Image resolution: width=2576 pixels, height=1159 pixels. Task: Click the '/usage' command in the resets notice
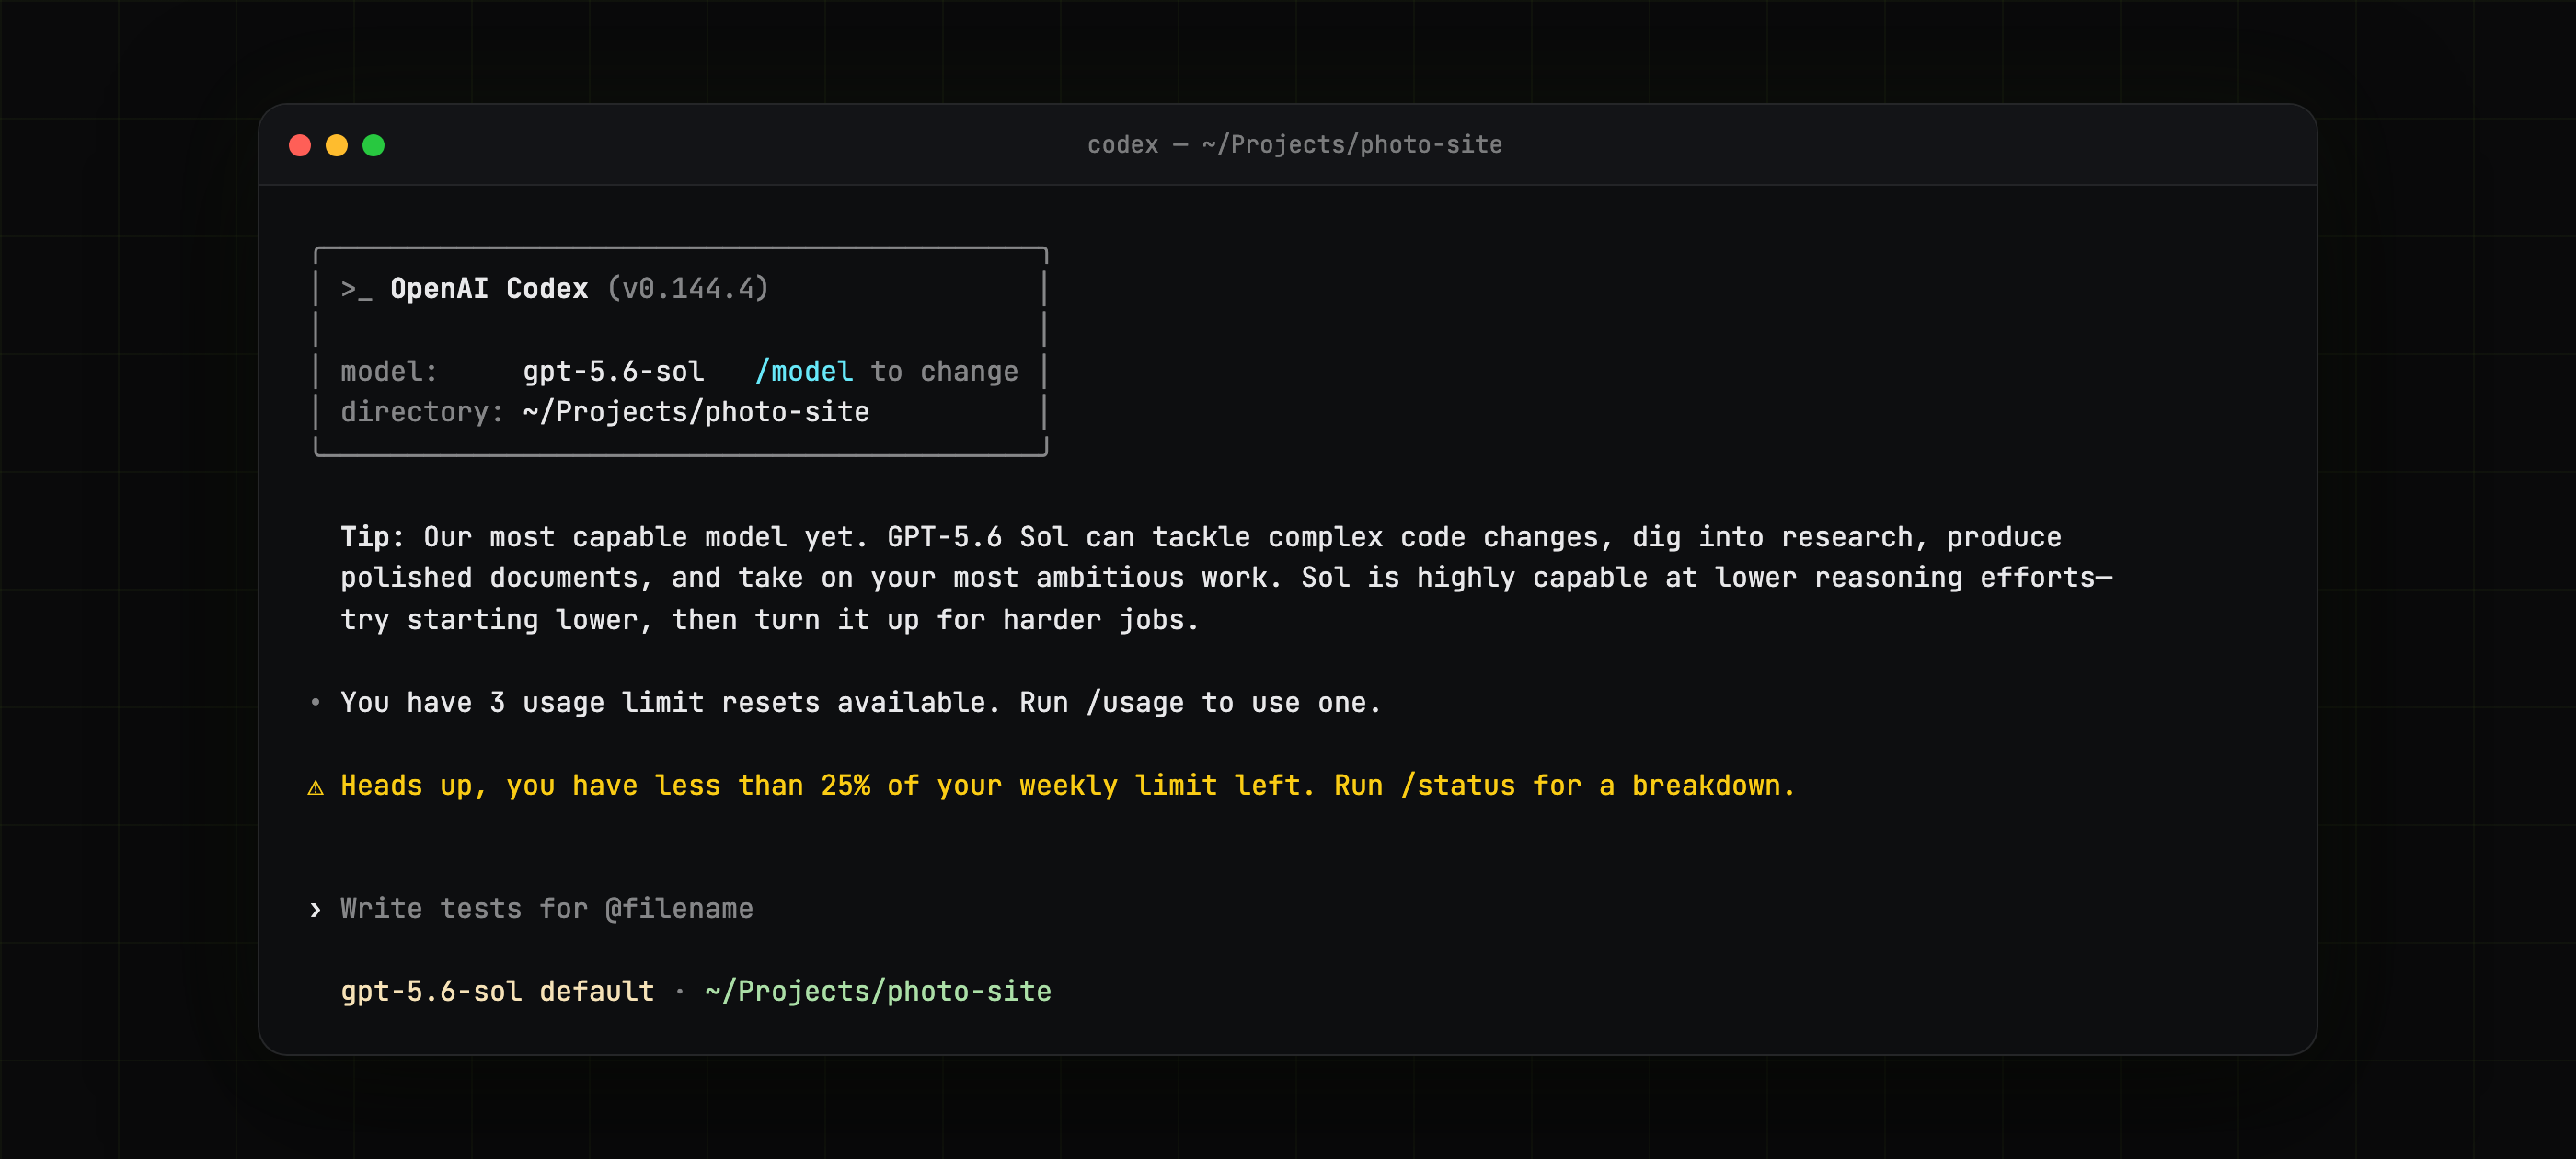(1135, 703)
